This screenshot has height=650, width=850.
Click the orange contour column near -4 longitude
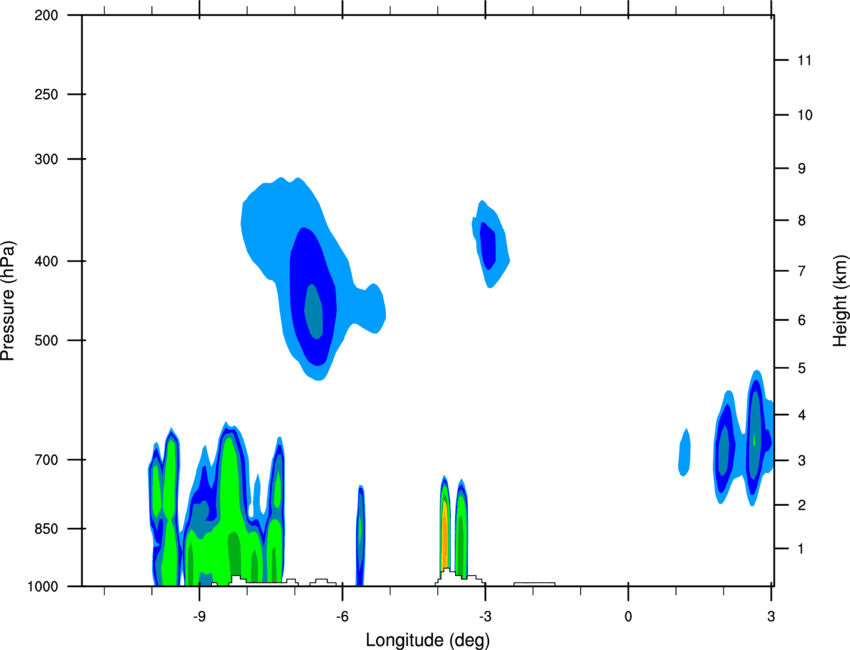point(444,534)
